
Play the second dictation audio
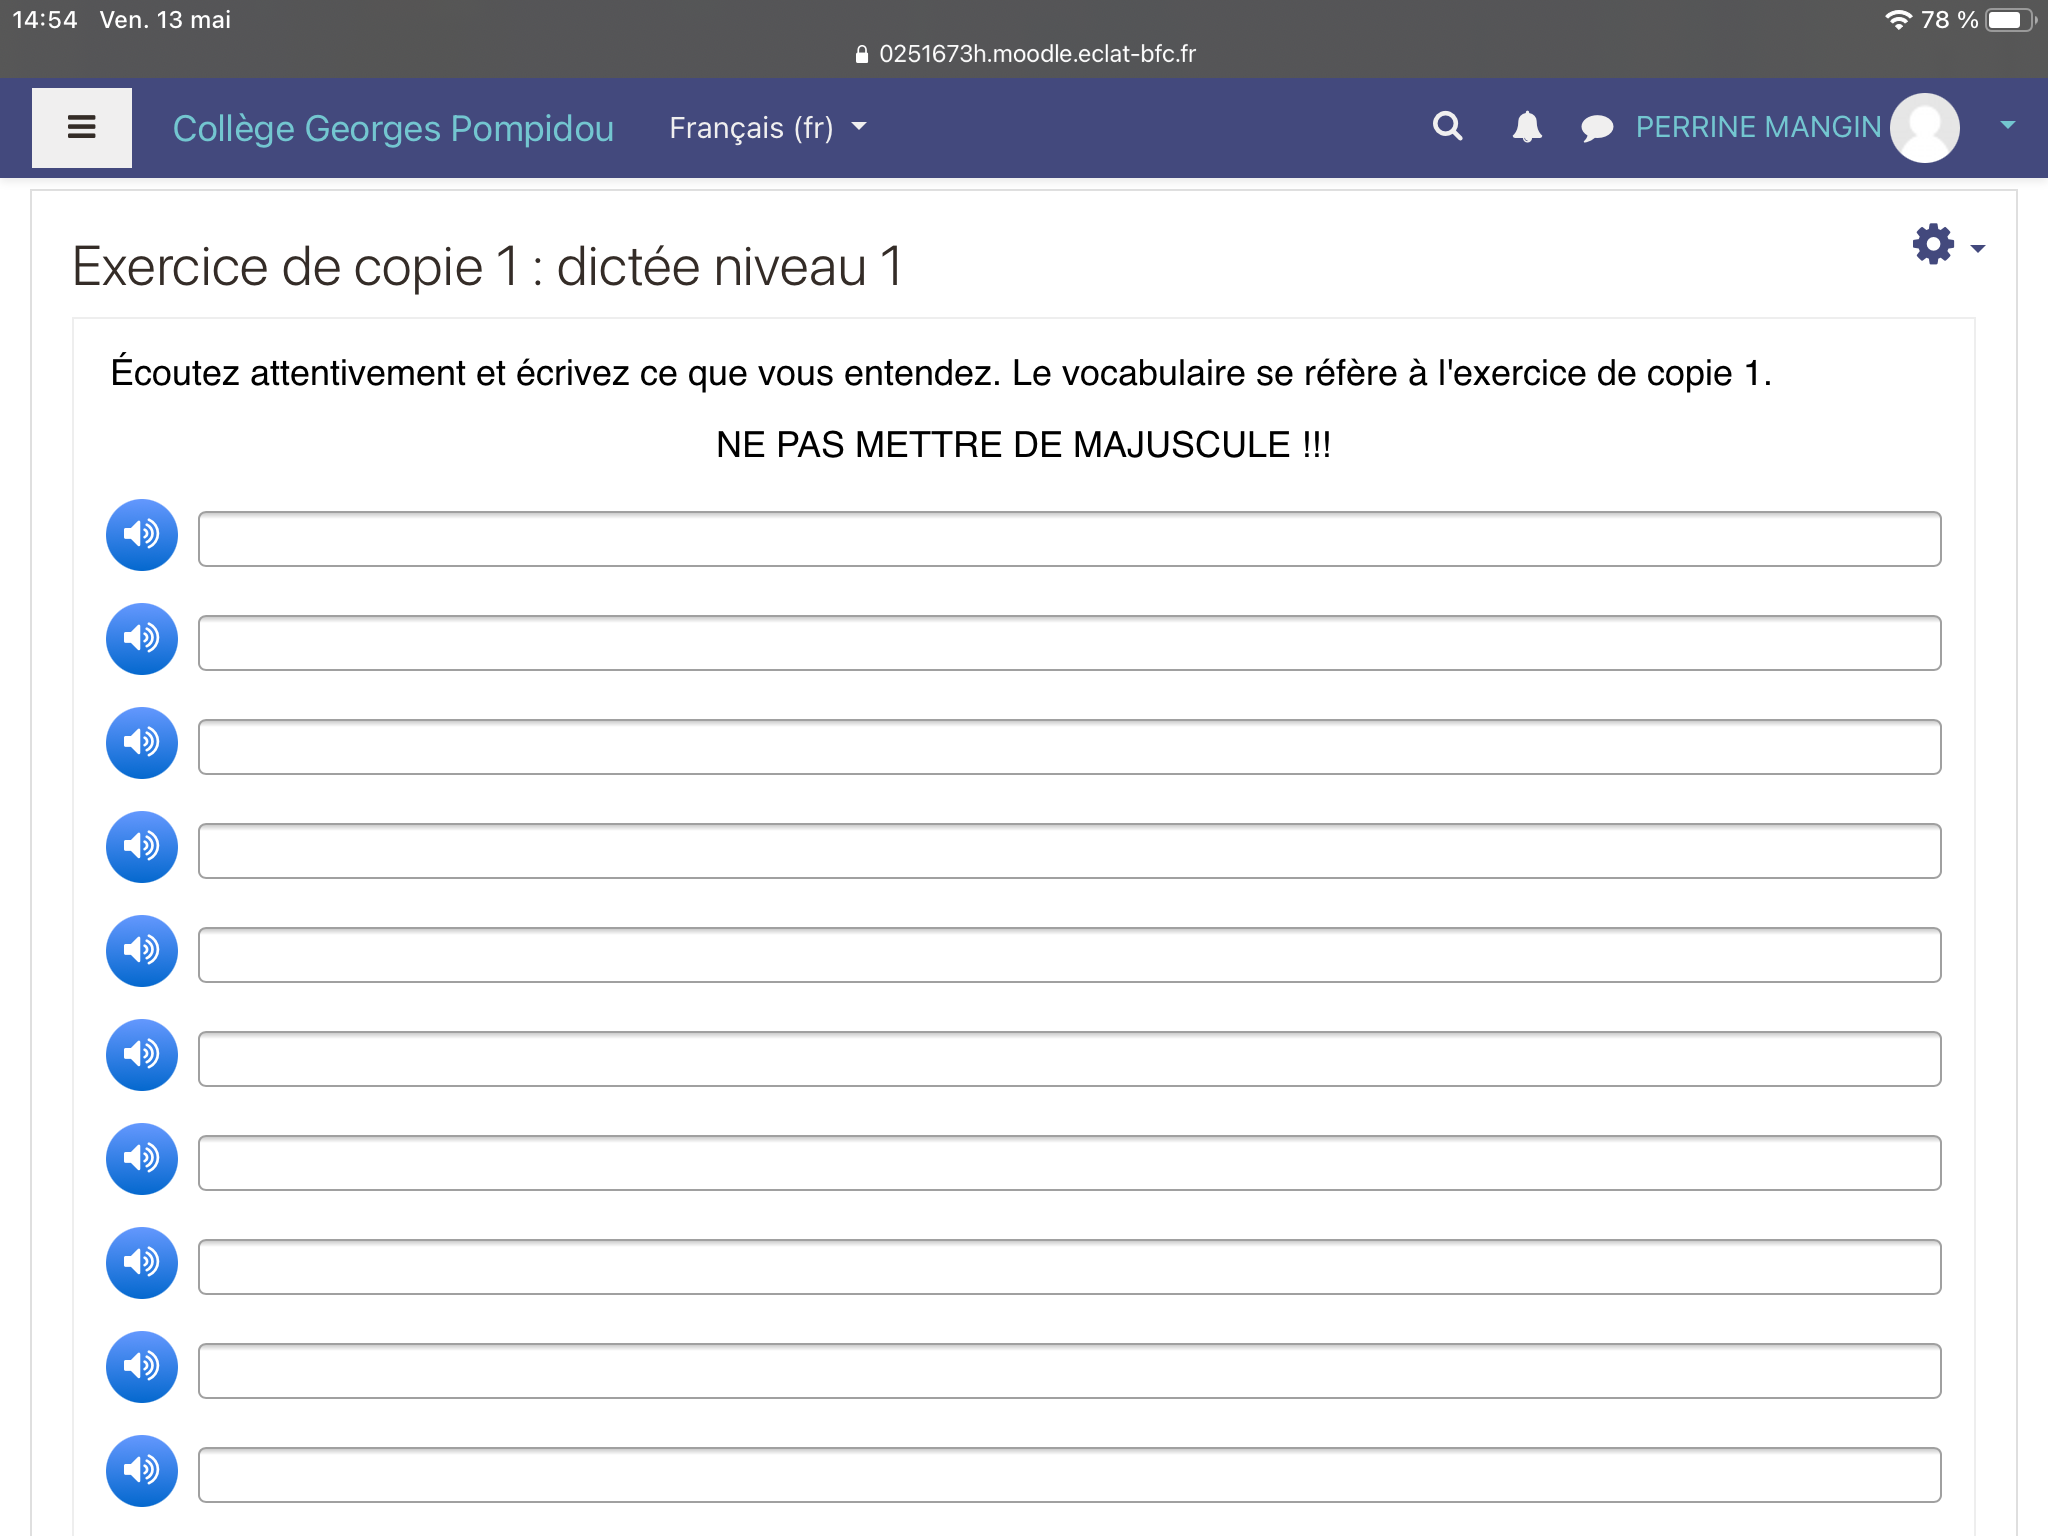pos(142,639)
